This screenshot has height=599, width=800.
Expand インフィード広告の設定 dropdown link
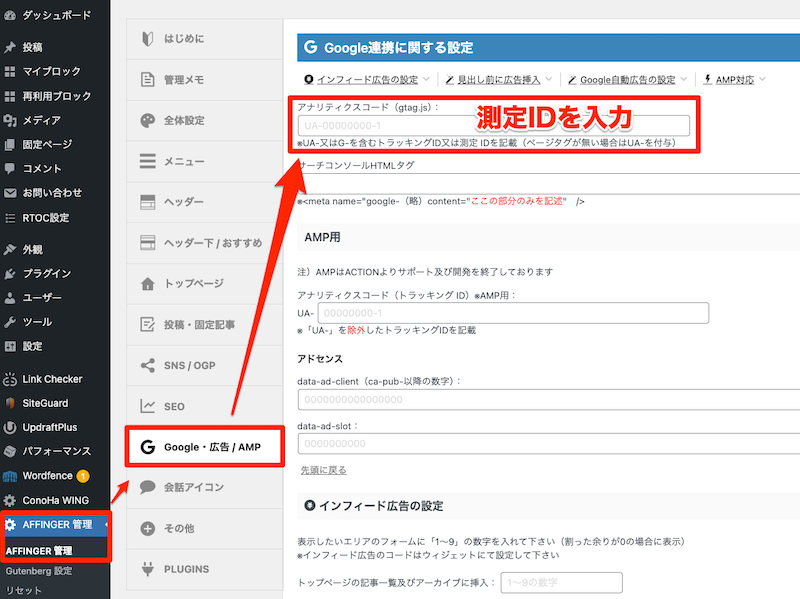367,79
